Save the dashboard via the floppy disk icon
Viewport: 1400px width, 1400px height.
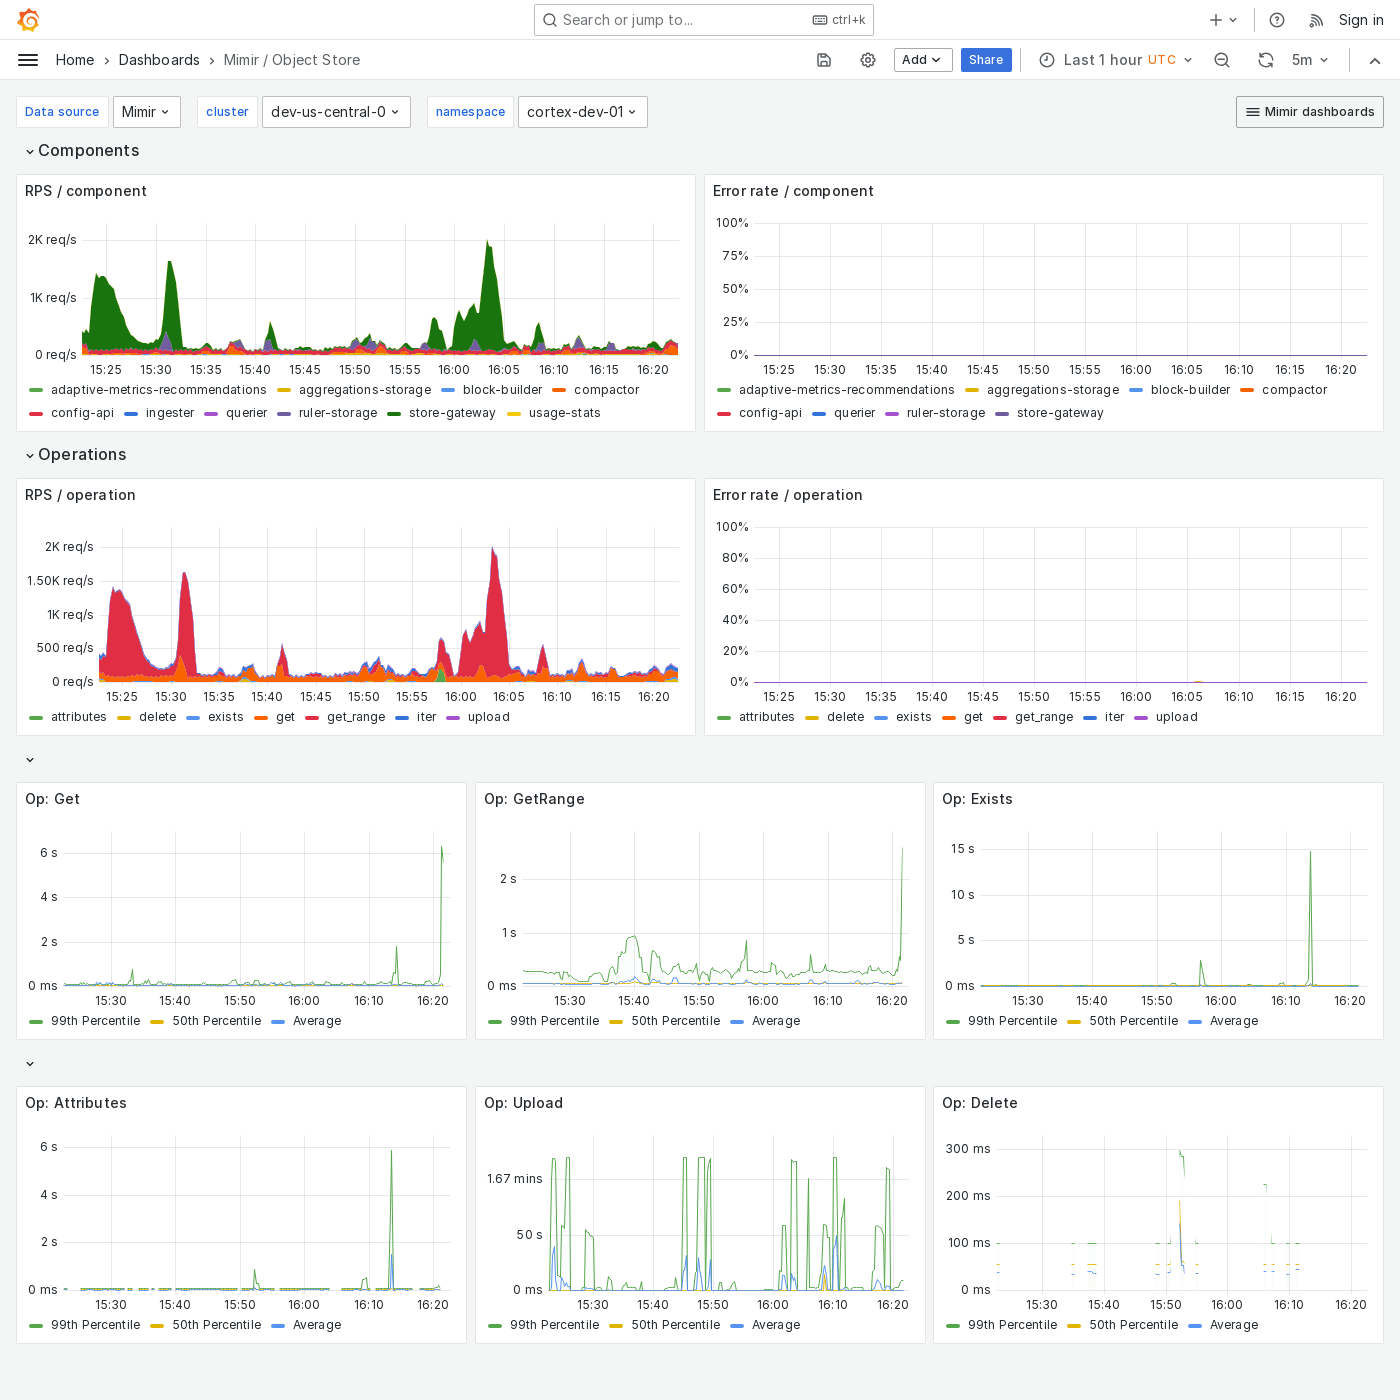click(x=823, y=60)
